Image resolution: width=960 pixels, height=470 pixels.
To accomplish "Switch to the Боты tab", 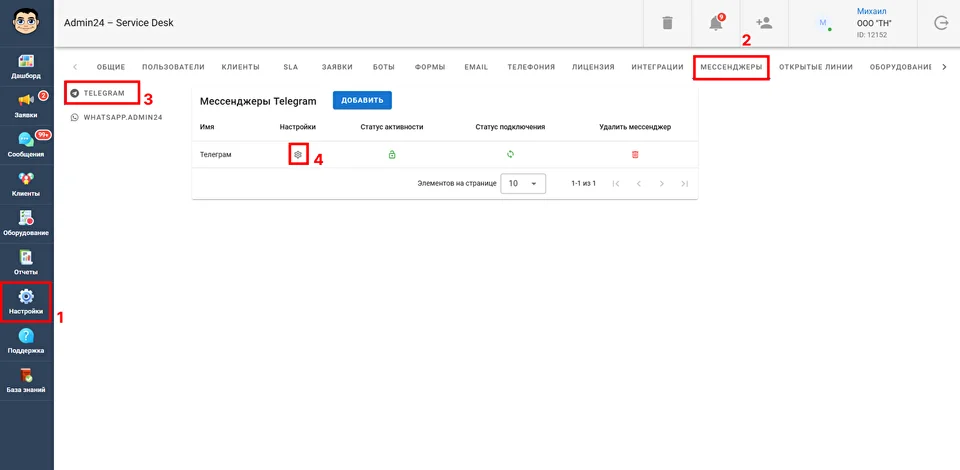I will (384, 67).
